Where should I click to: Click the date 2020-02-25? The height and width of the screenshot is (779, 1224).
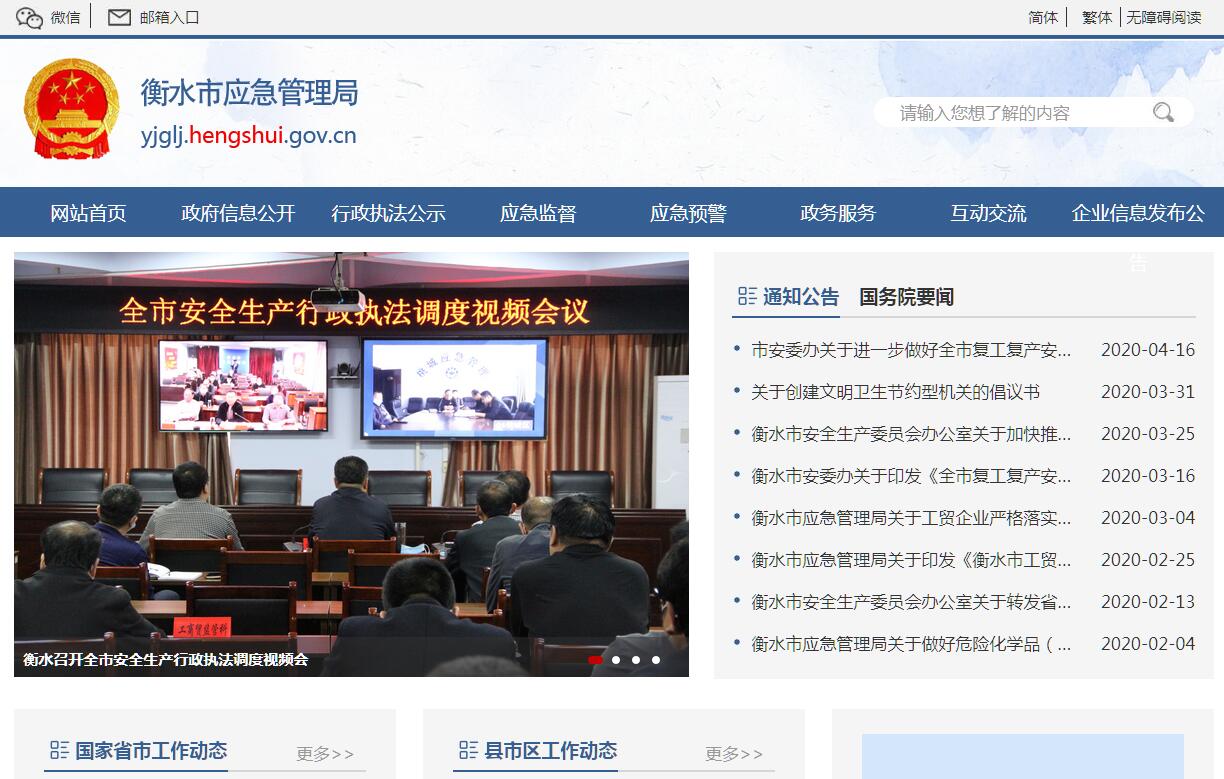(1148, 560)
